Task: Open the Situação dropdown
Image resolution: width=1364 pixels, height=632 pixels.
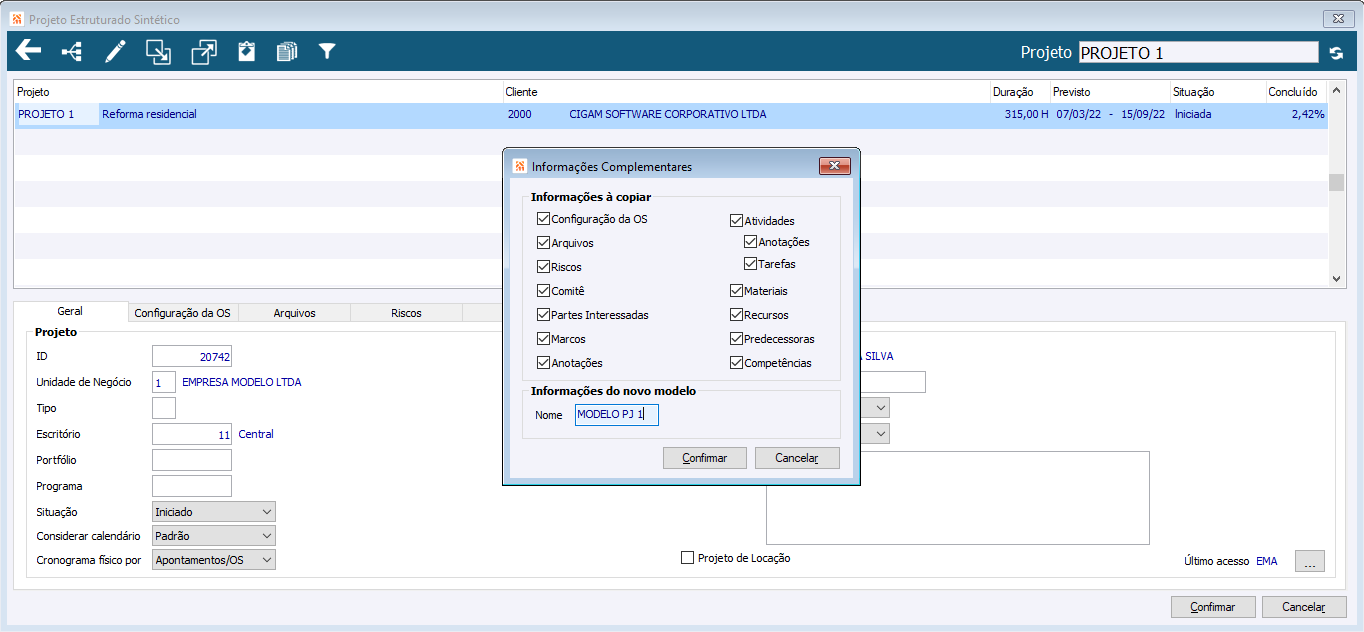Action: click(x=214, y=512)
